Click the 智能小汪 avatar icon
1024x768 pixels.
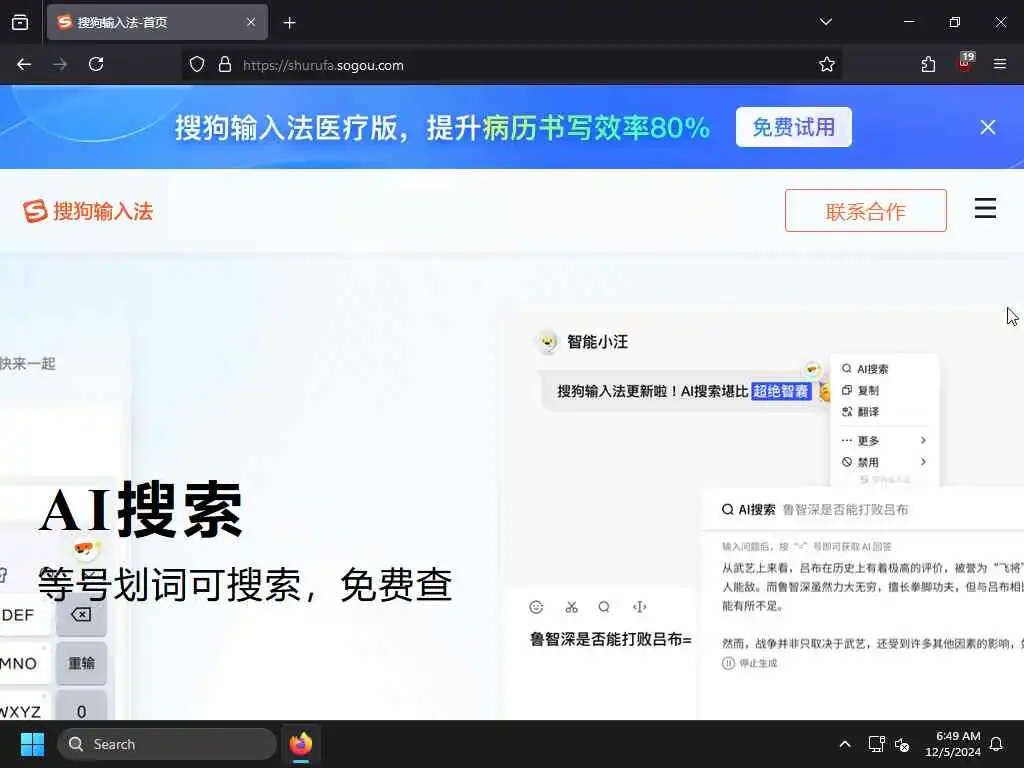click(547, 342)
